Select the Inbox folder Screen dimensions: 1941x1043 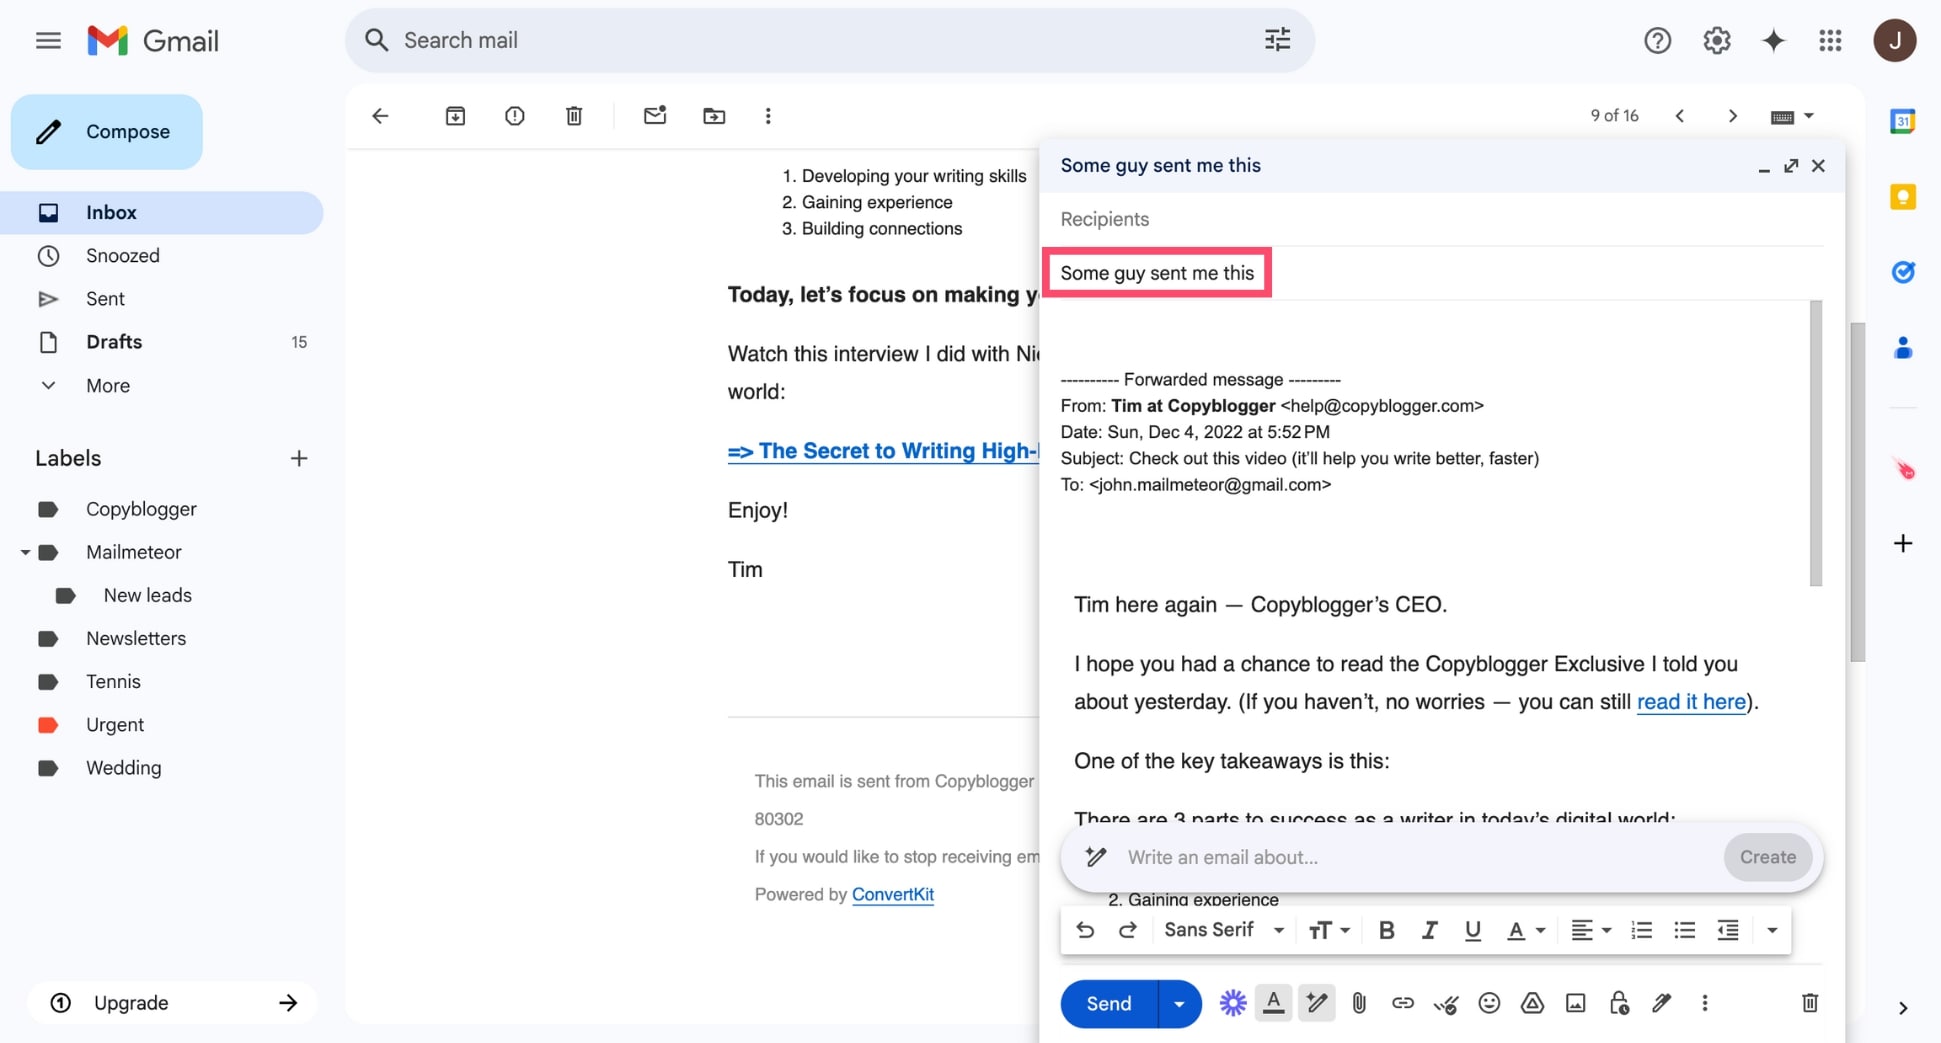point(162,213)
